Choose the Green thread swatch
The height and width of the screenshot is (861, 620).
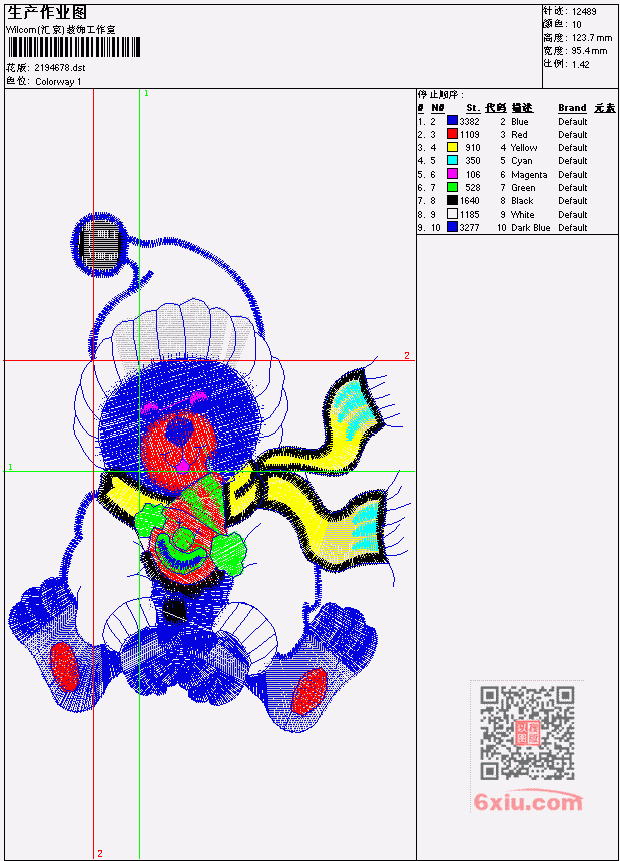tap(452, 187)
